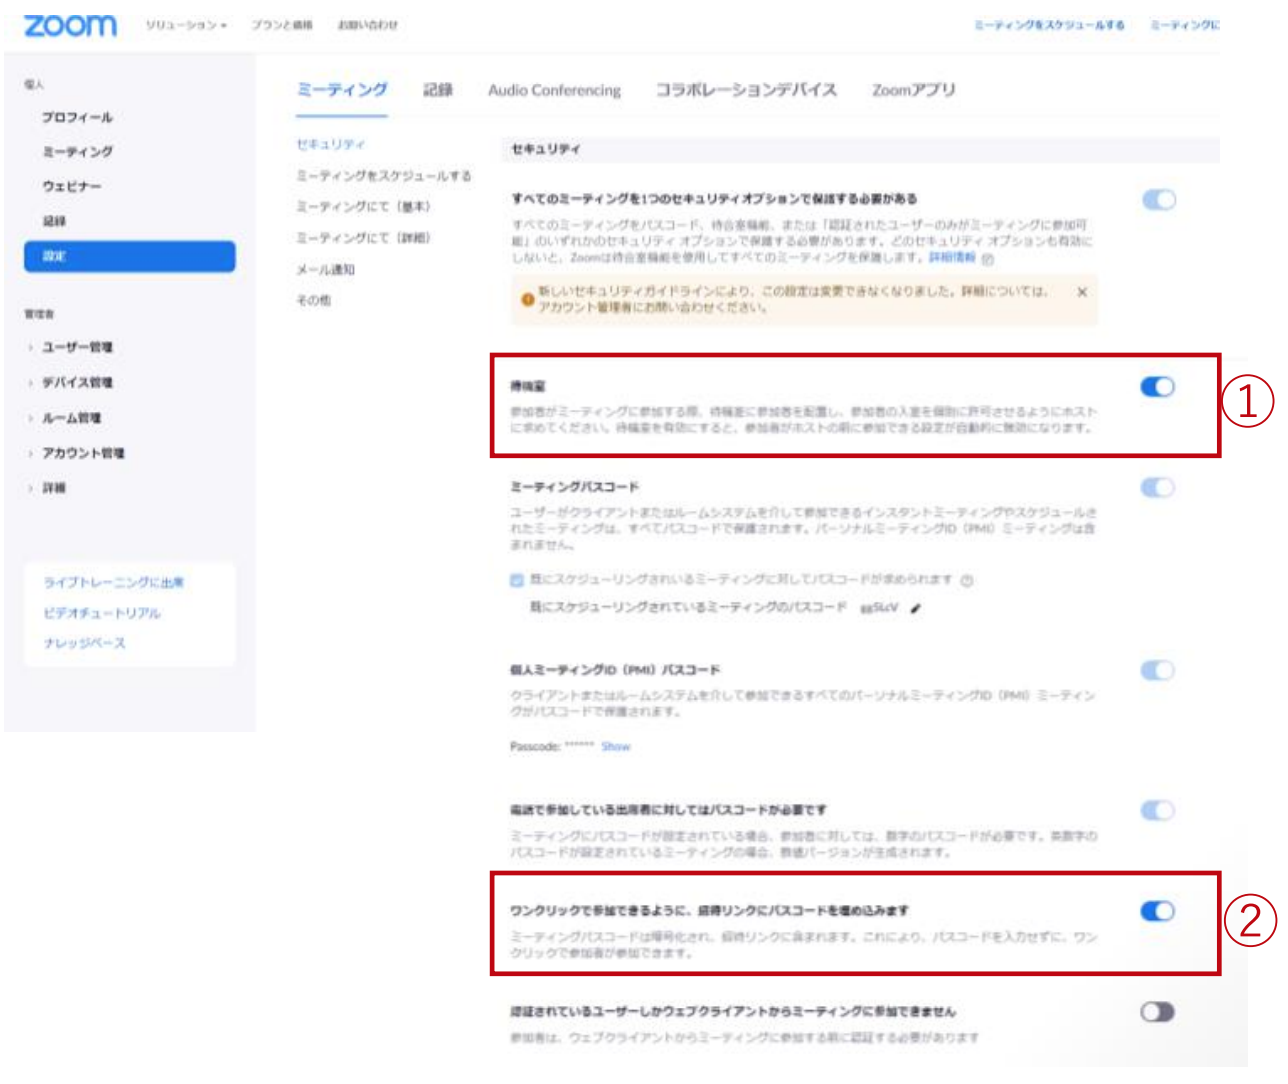1288x1084 pixels.
Task: Click the pencil icon to edit passcode
Action: 916,608
